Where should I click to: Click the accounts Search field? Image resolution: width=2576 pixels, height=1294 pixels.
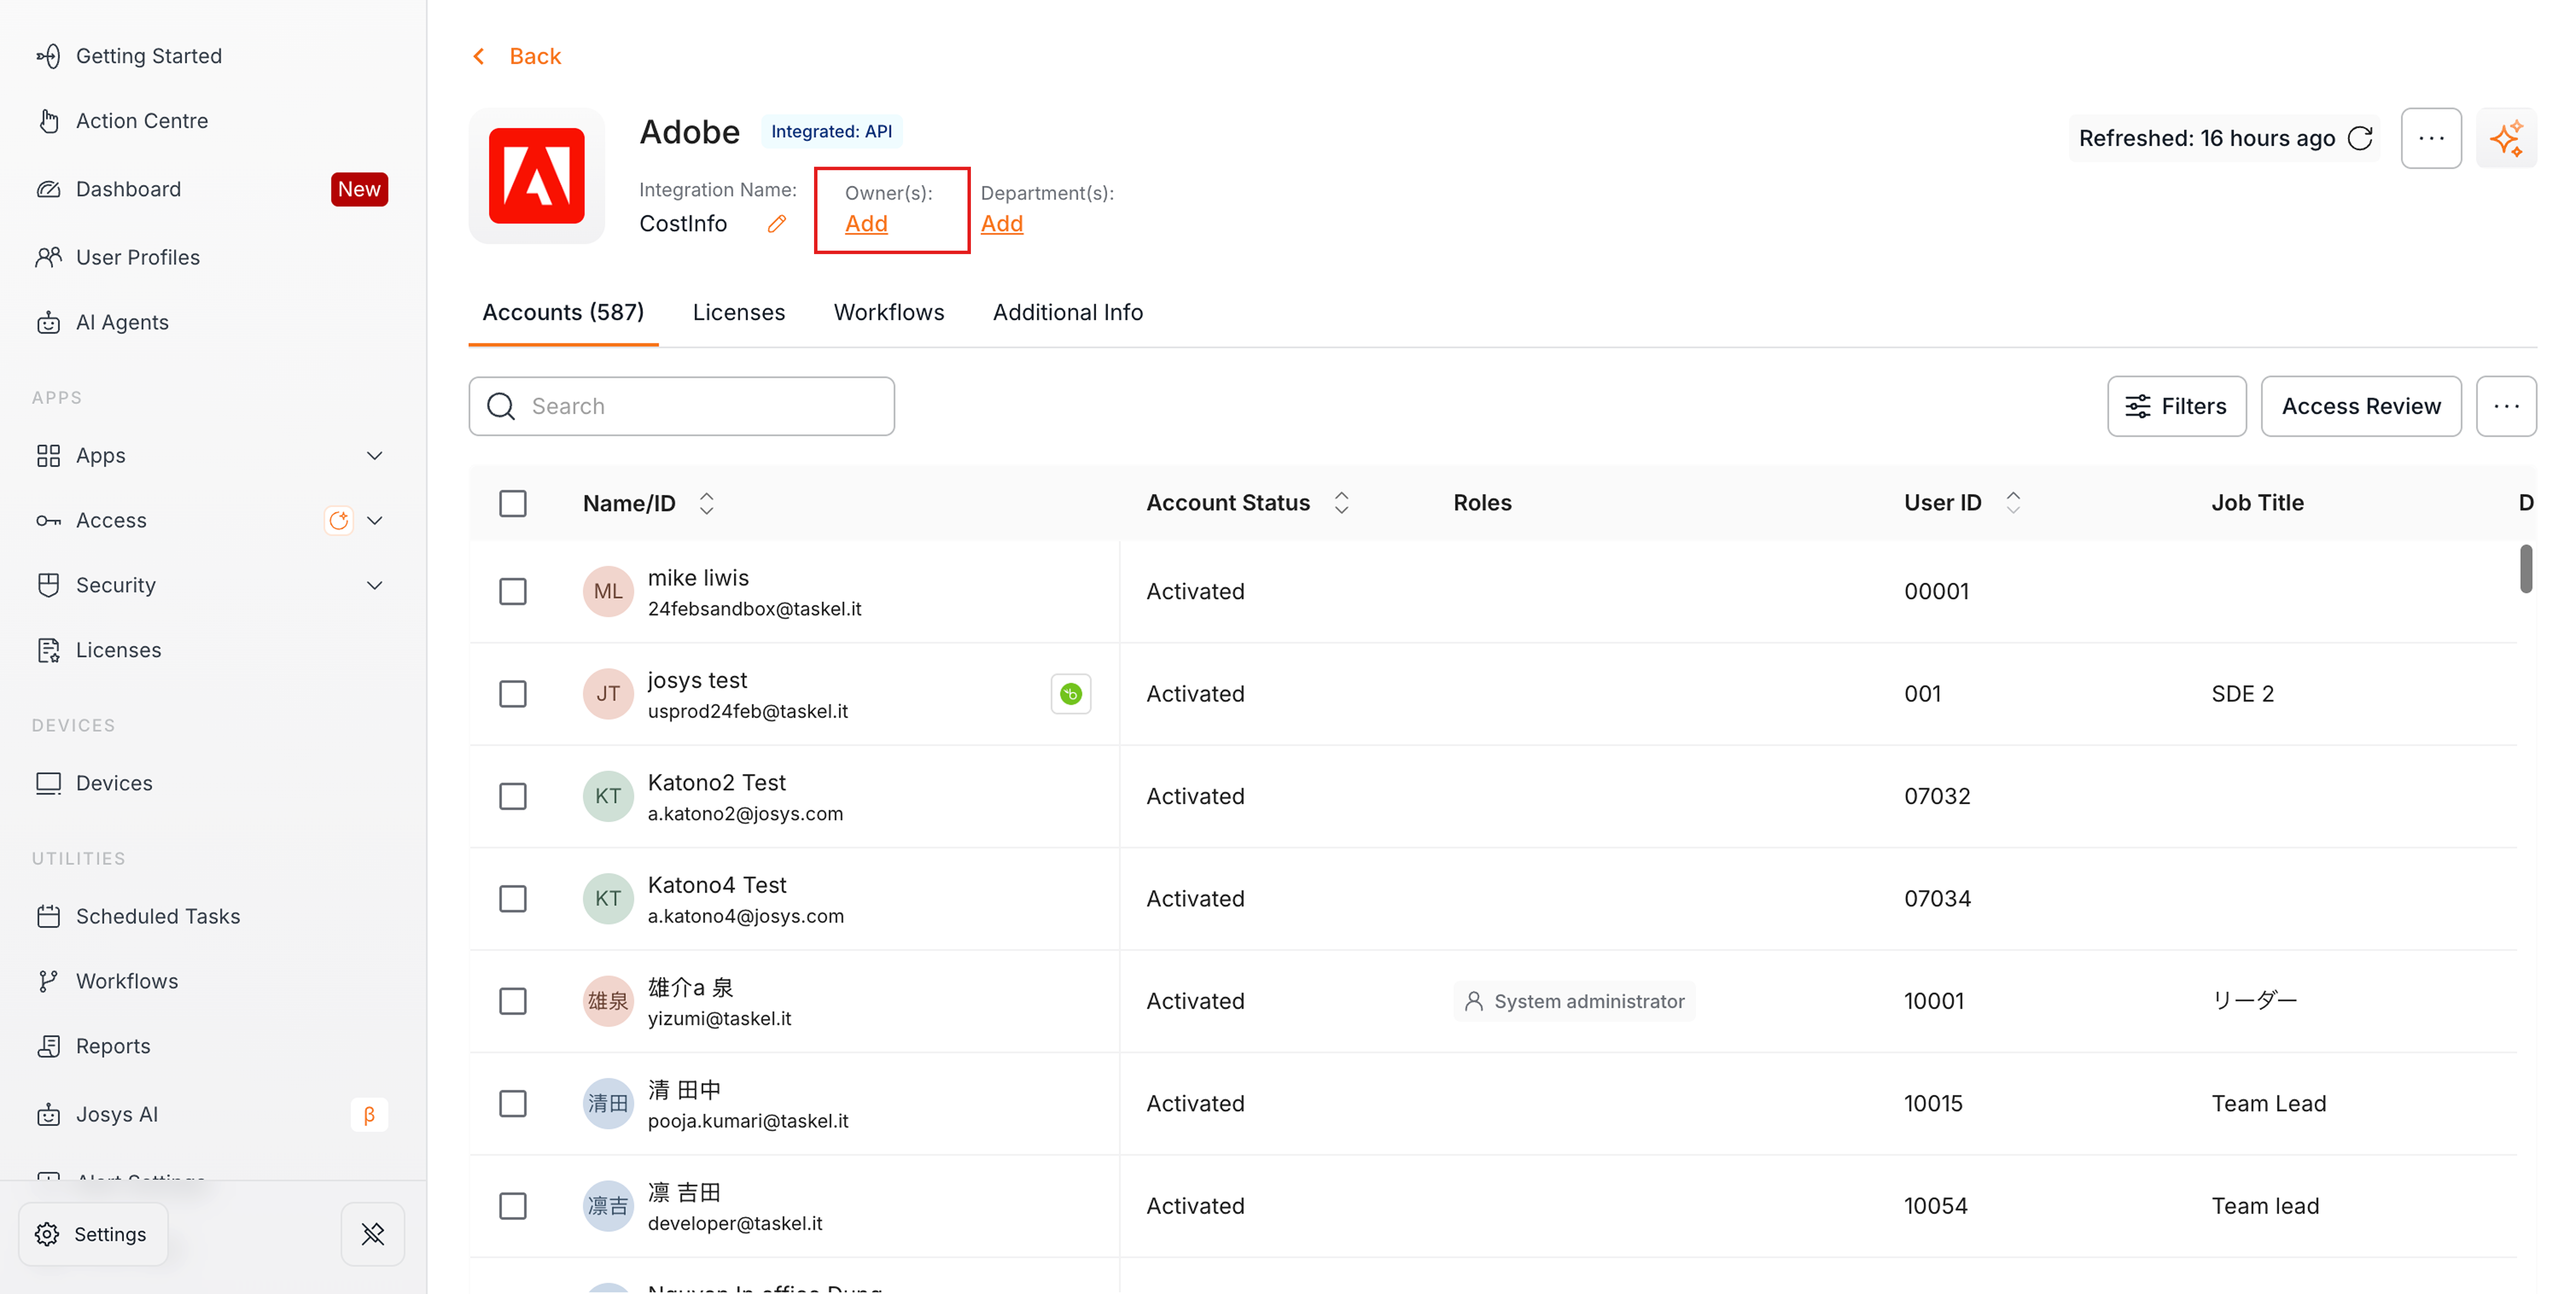[682, 406]
